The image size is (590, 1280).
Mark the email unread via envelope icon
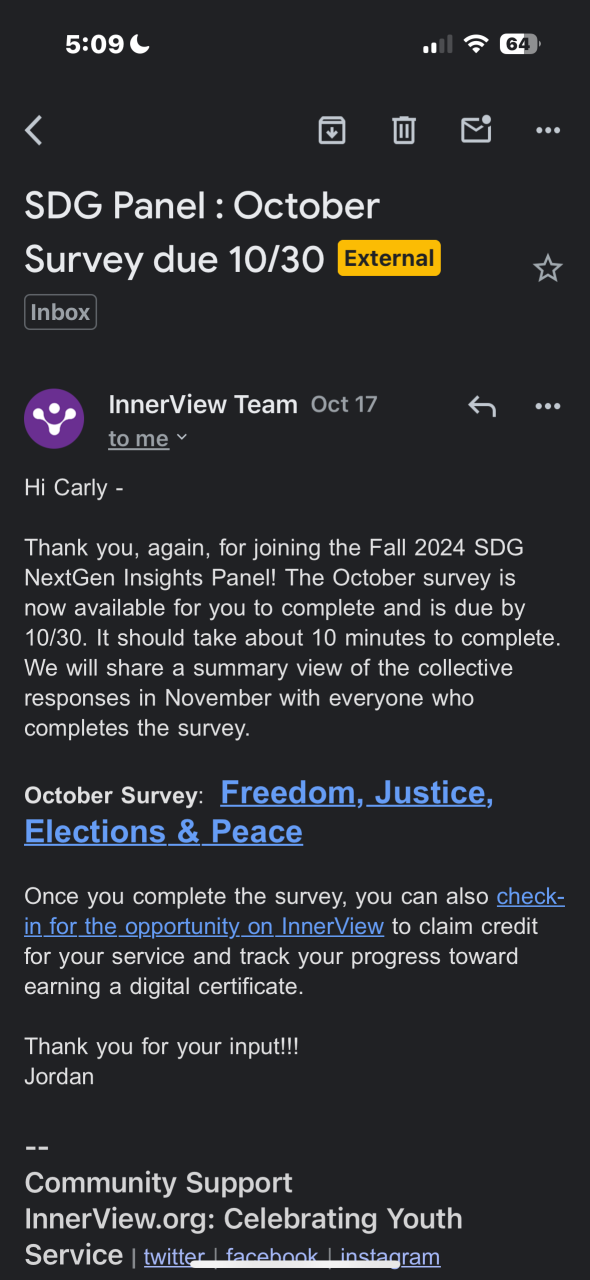[x=476, y=129]
